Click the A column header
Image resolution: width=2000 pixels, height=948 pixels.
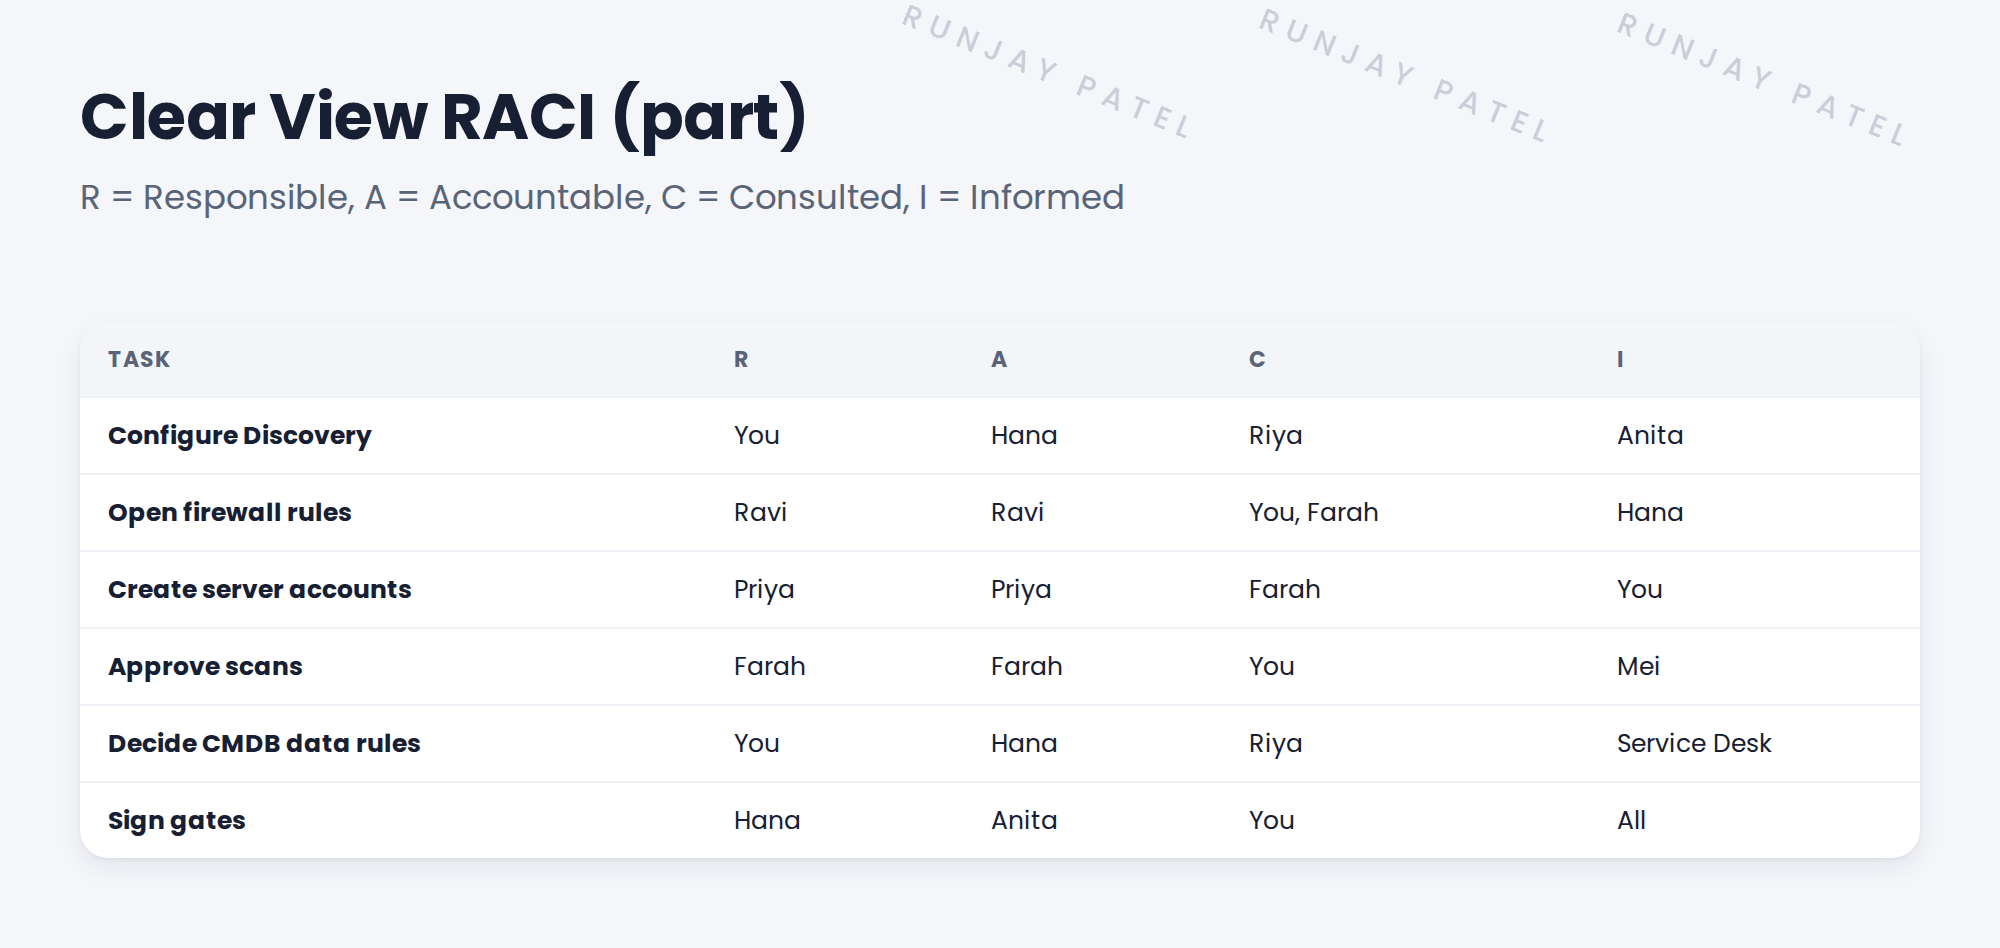tap(999, 359)
